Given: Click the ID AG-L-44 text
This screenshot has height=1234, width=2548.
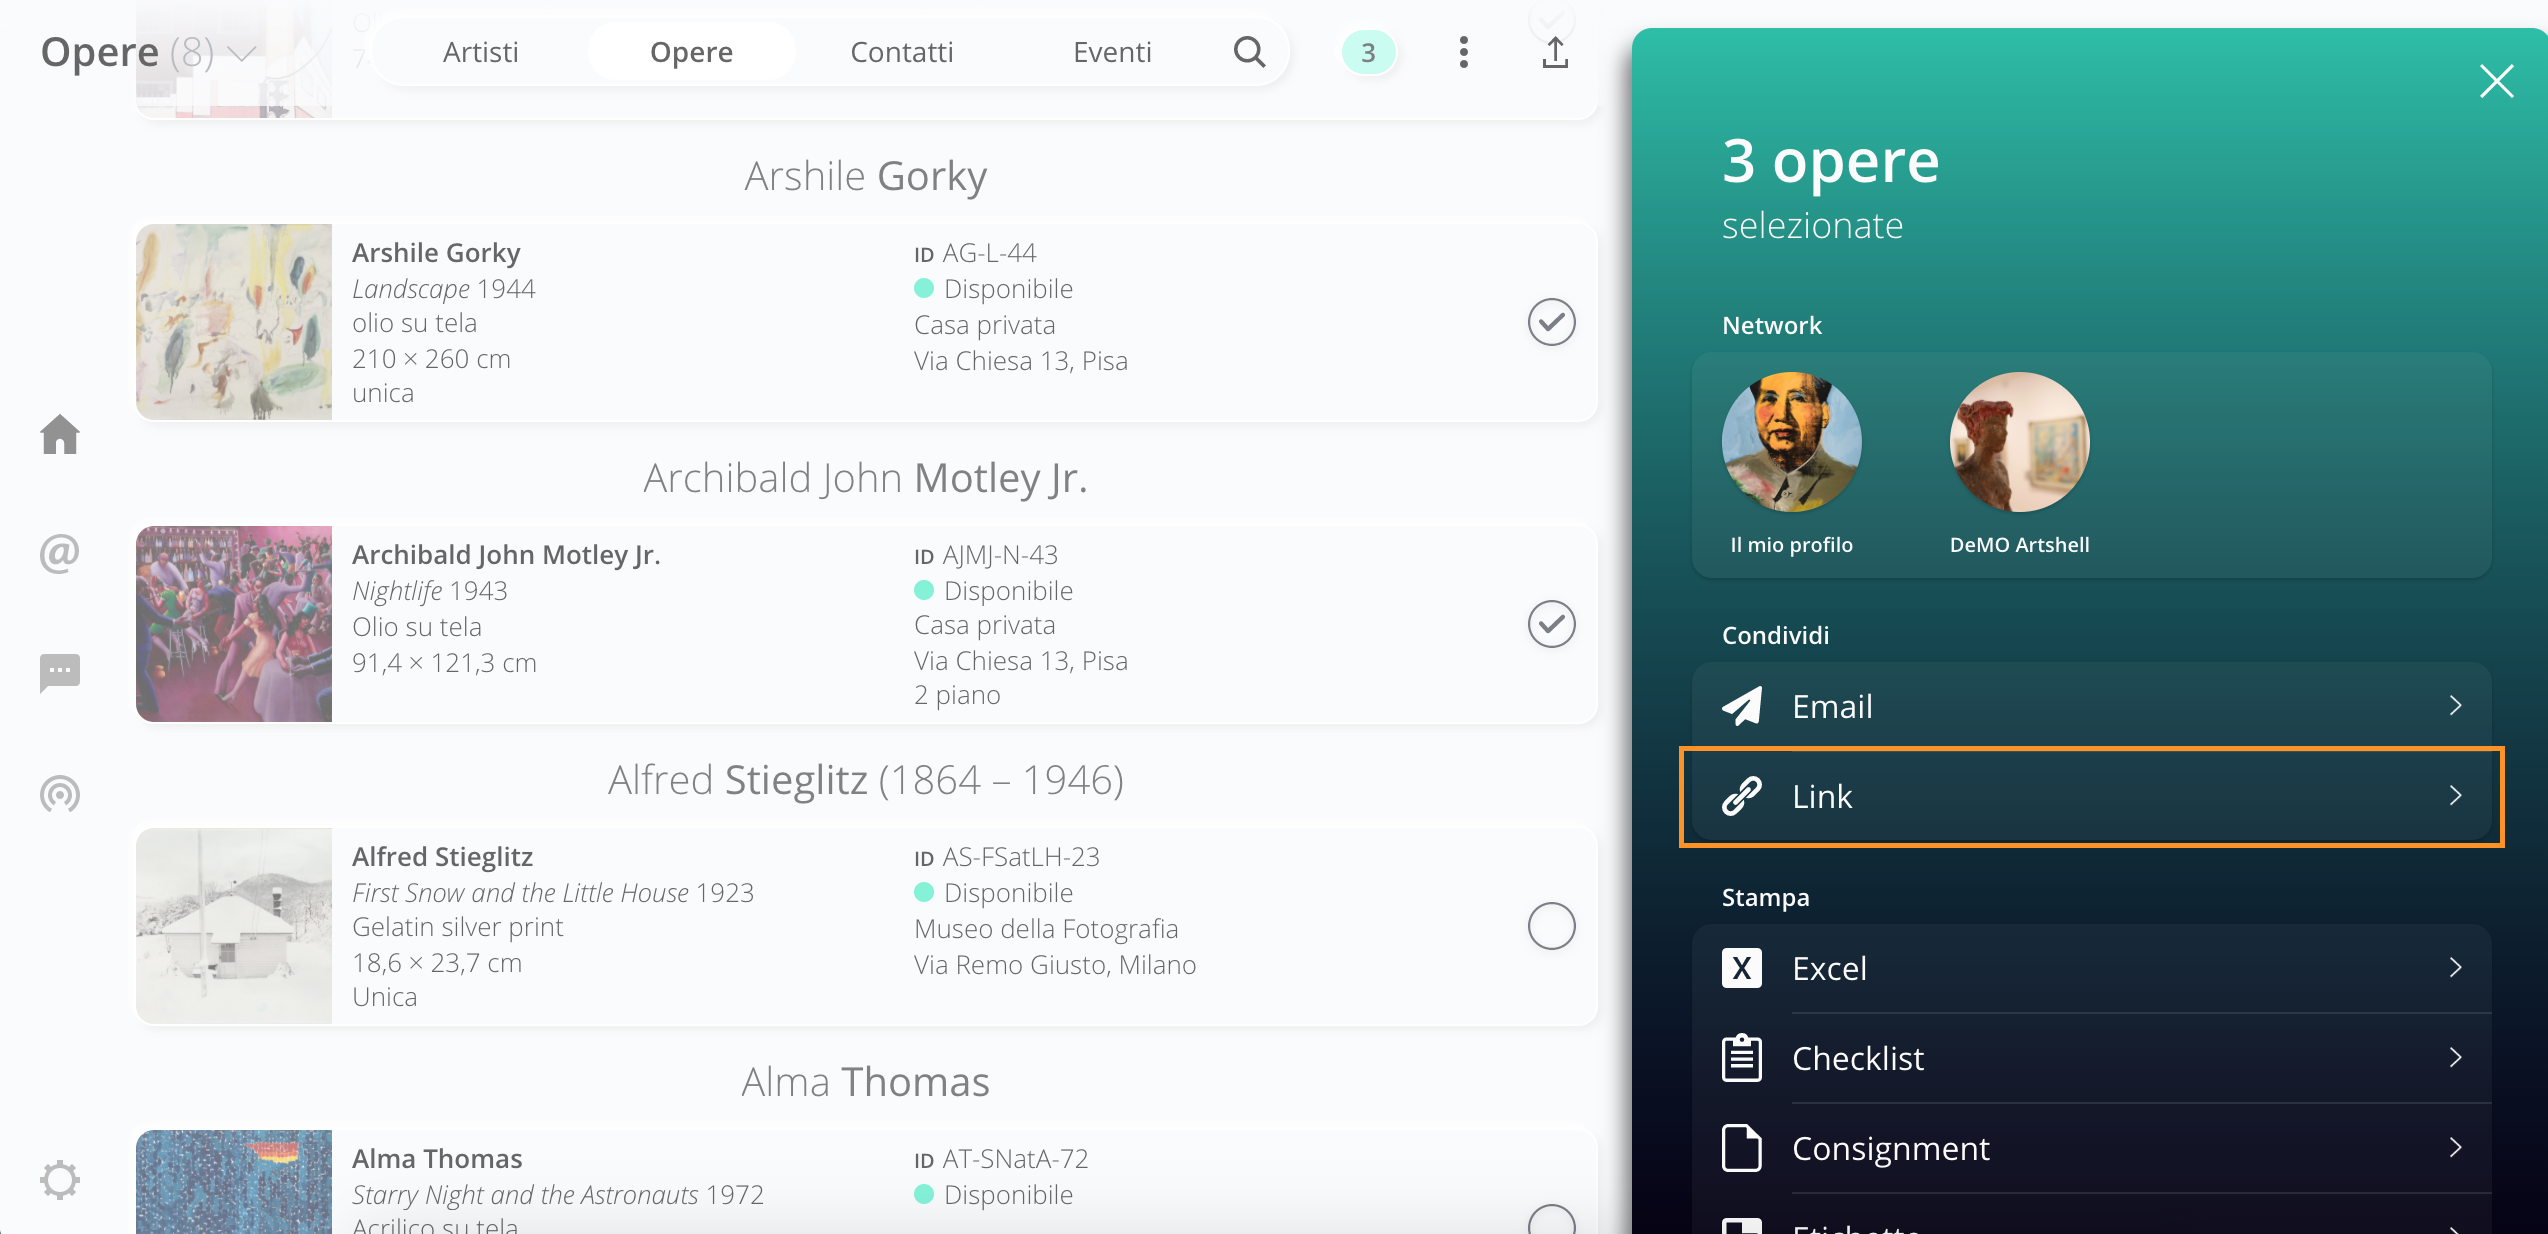Looking at the screenshot, I should coord(975,253).
